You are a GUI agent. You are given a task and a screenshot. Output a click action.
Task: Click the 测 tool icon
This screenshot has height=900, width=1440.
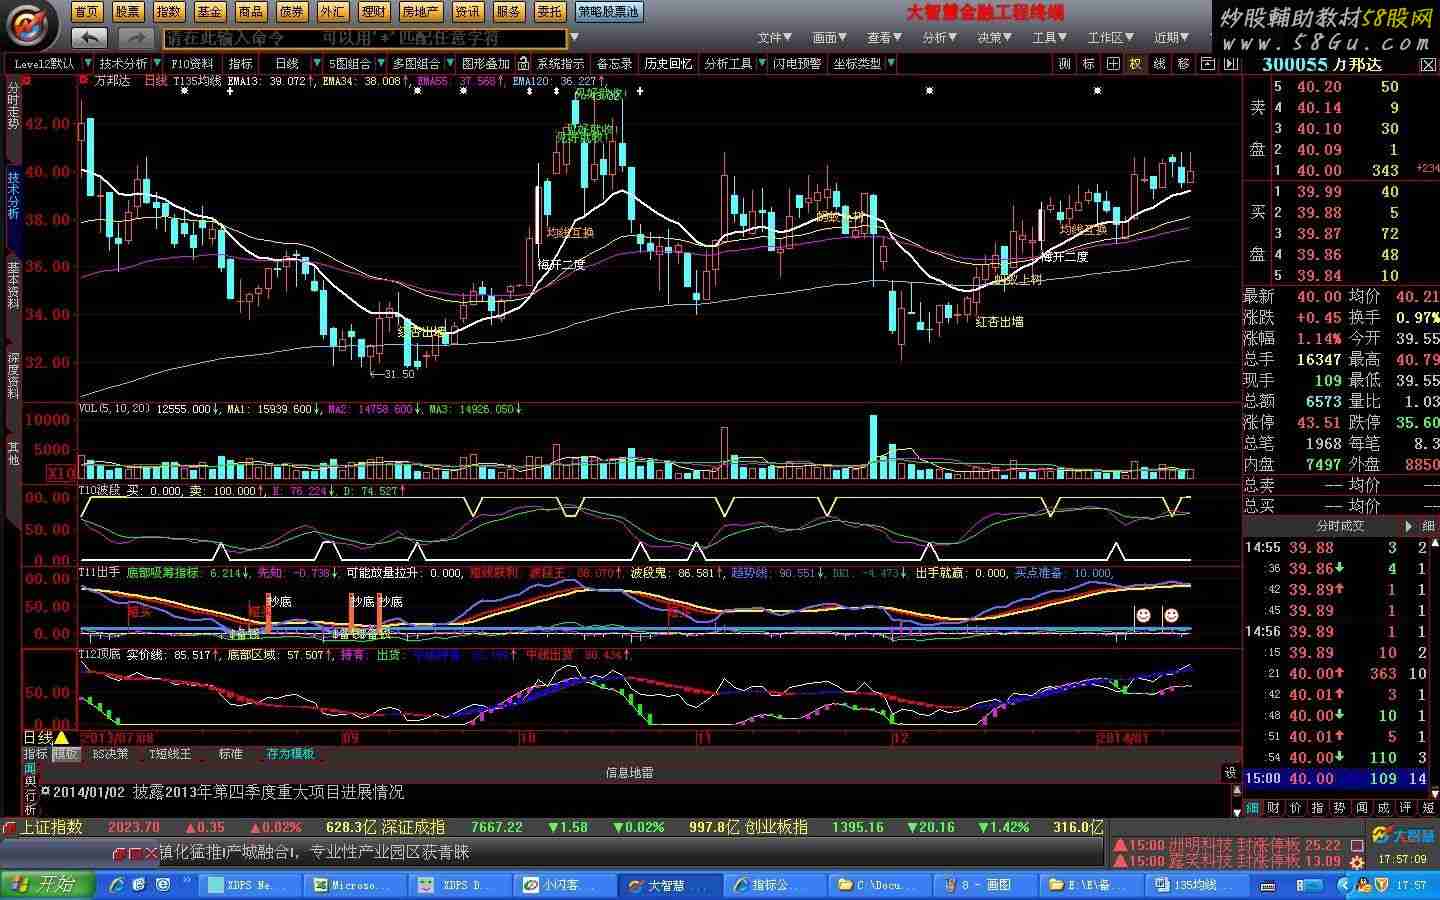[x=1065, y=64]
